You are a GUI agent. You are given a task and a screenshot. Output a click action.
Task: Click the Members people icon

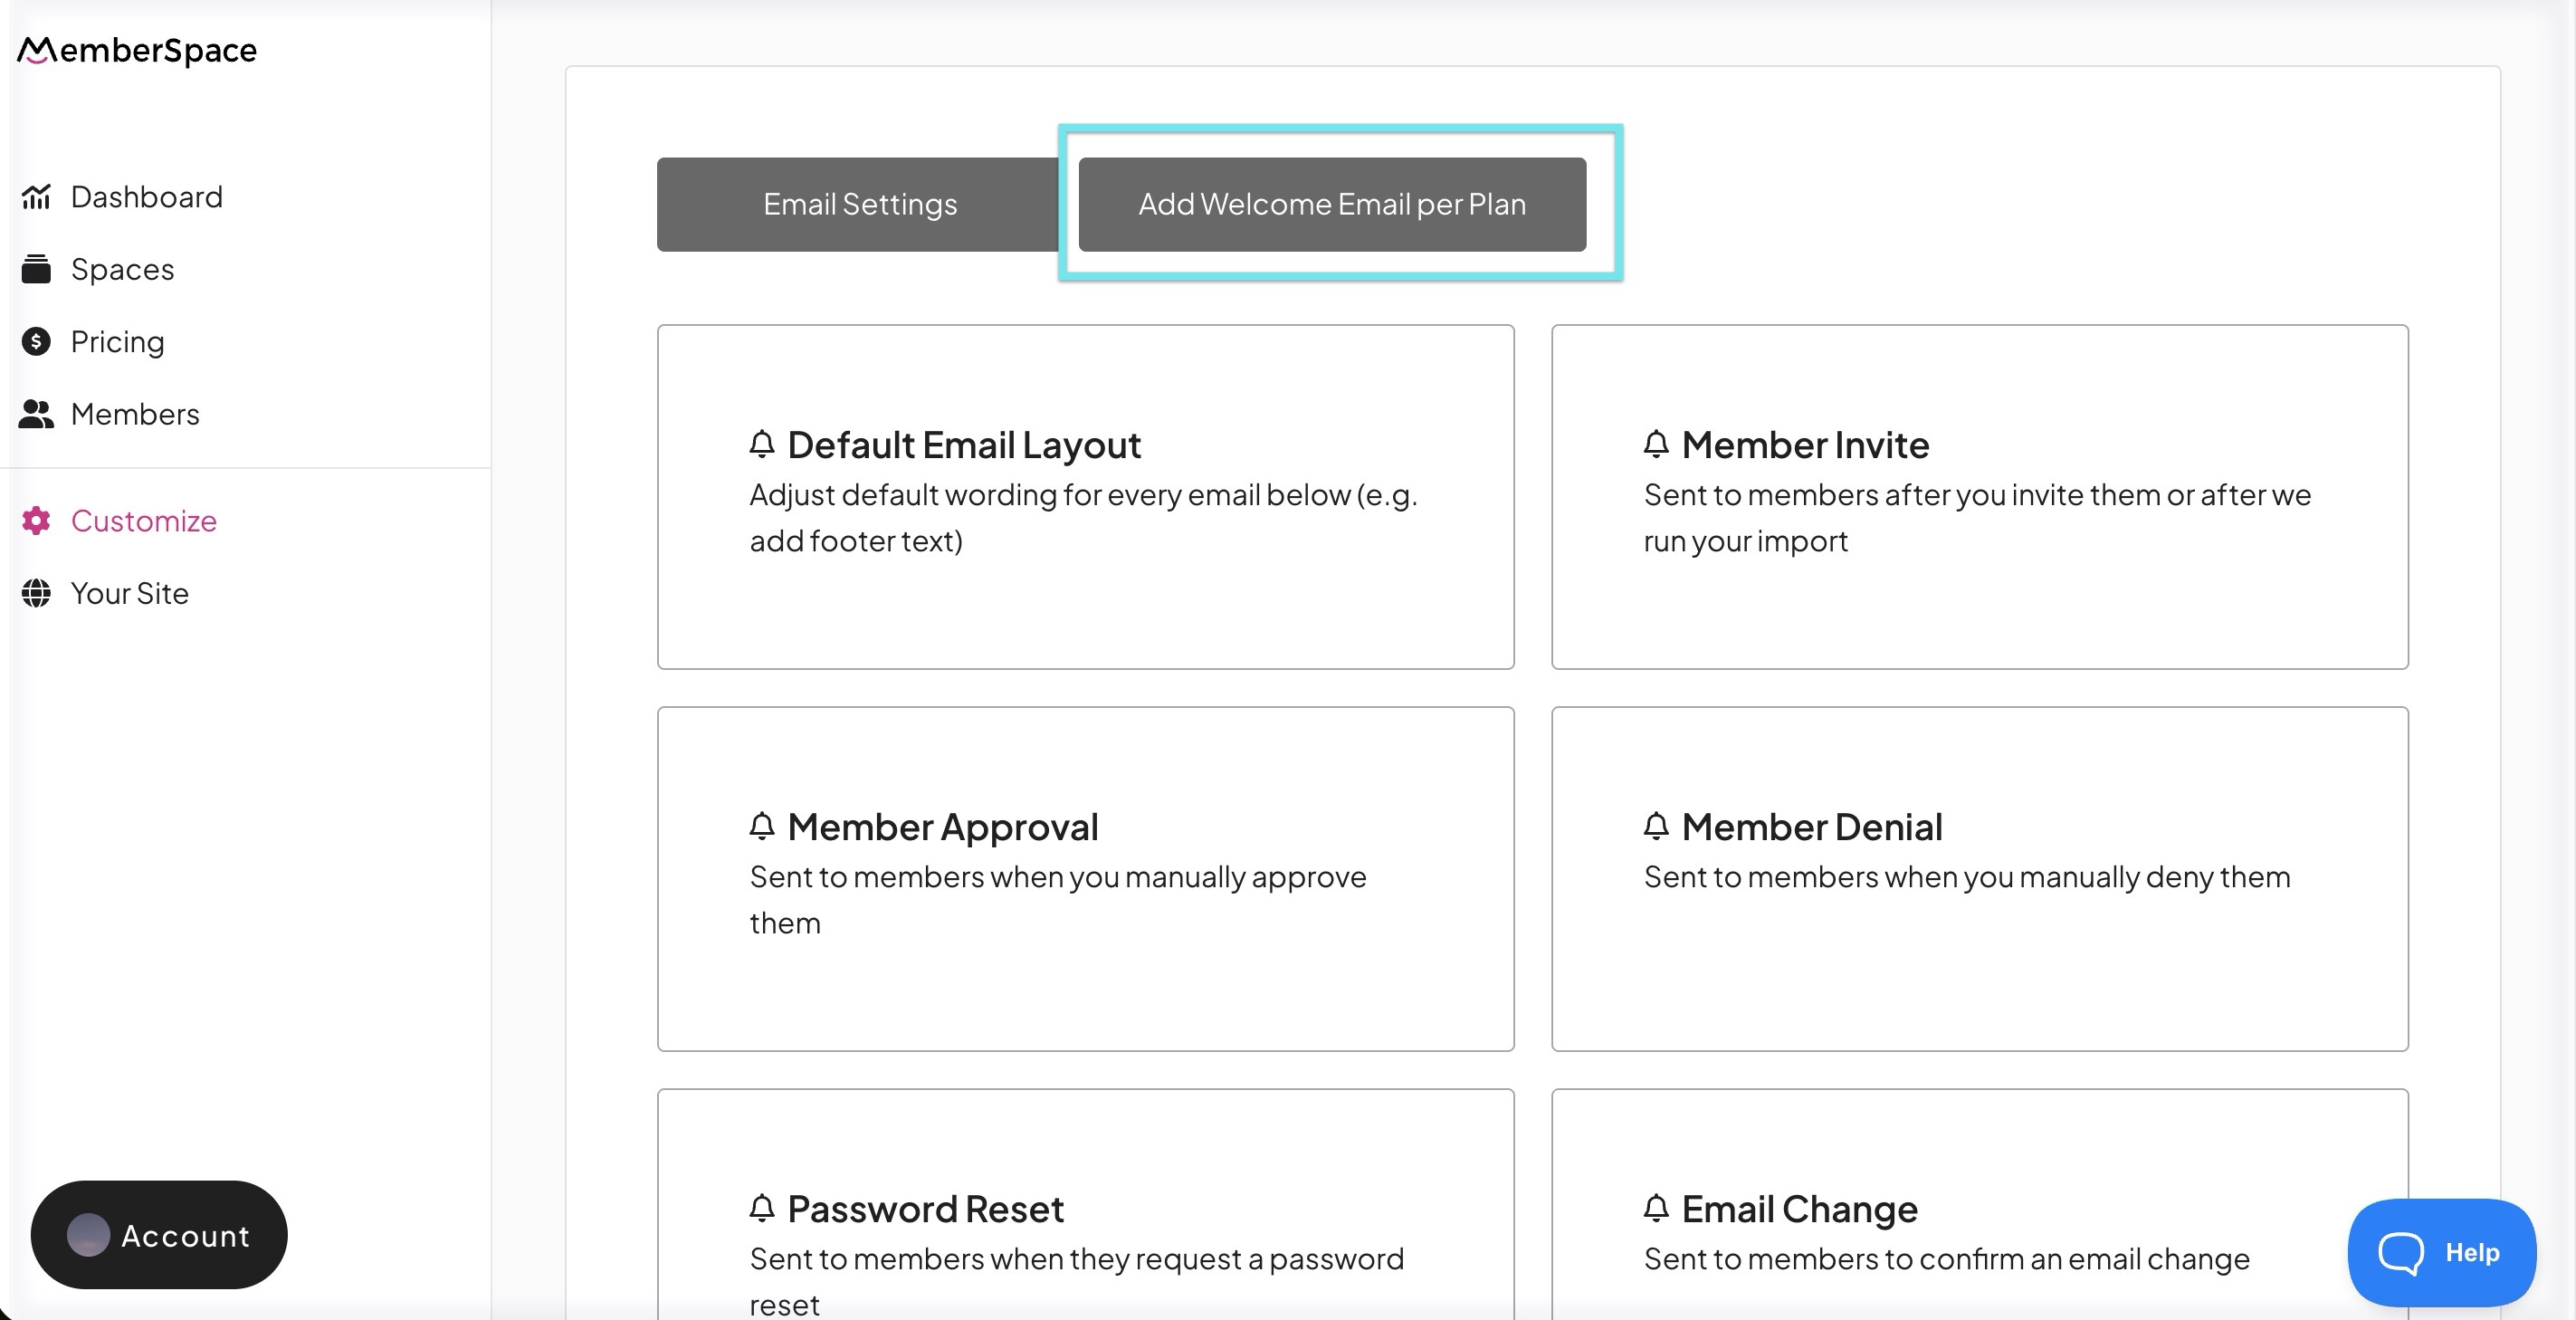click(36, 414)
